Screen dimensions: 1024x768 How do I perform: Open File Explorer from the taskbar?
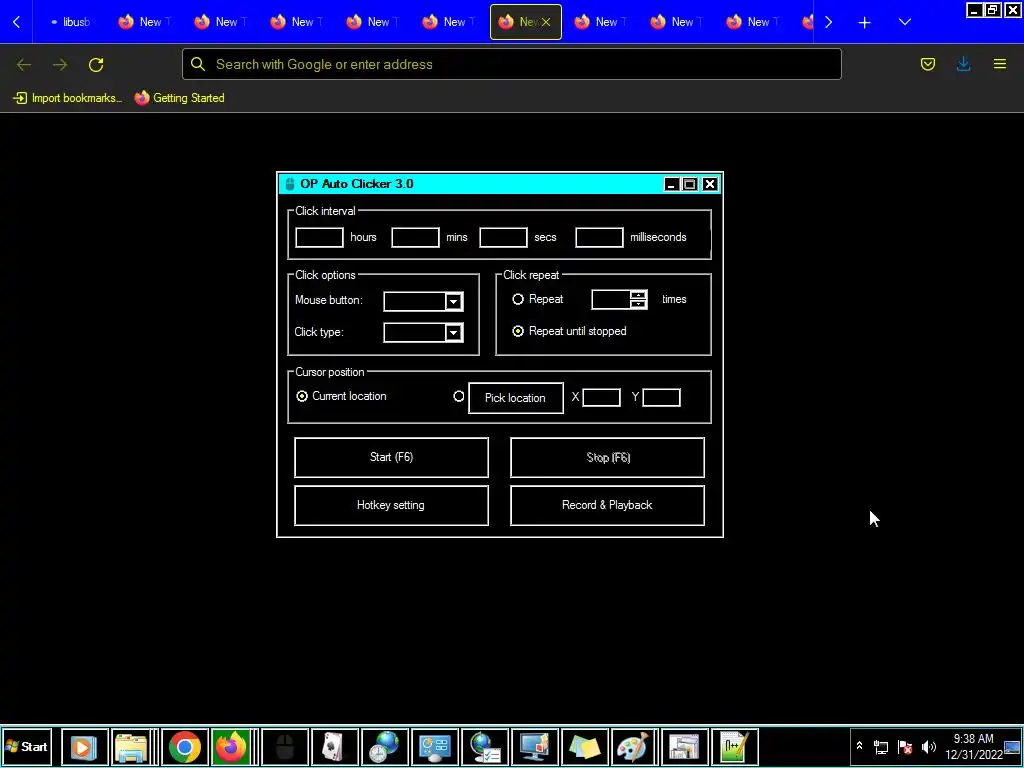point(135,747)
